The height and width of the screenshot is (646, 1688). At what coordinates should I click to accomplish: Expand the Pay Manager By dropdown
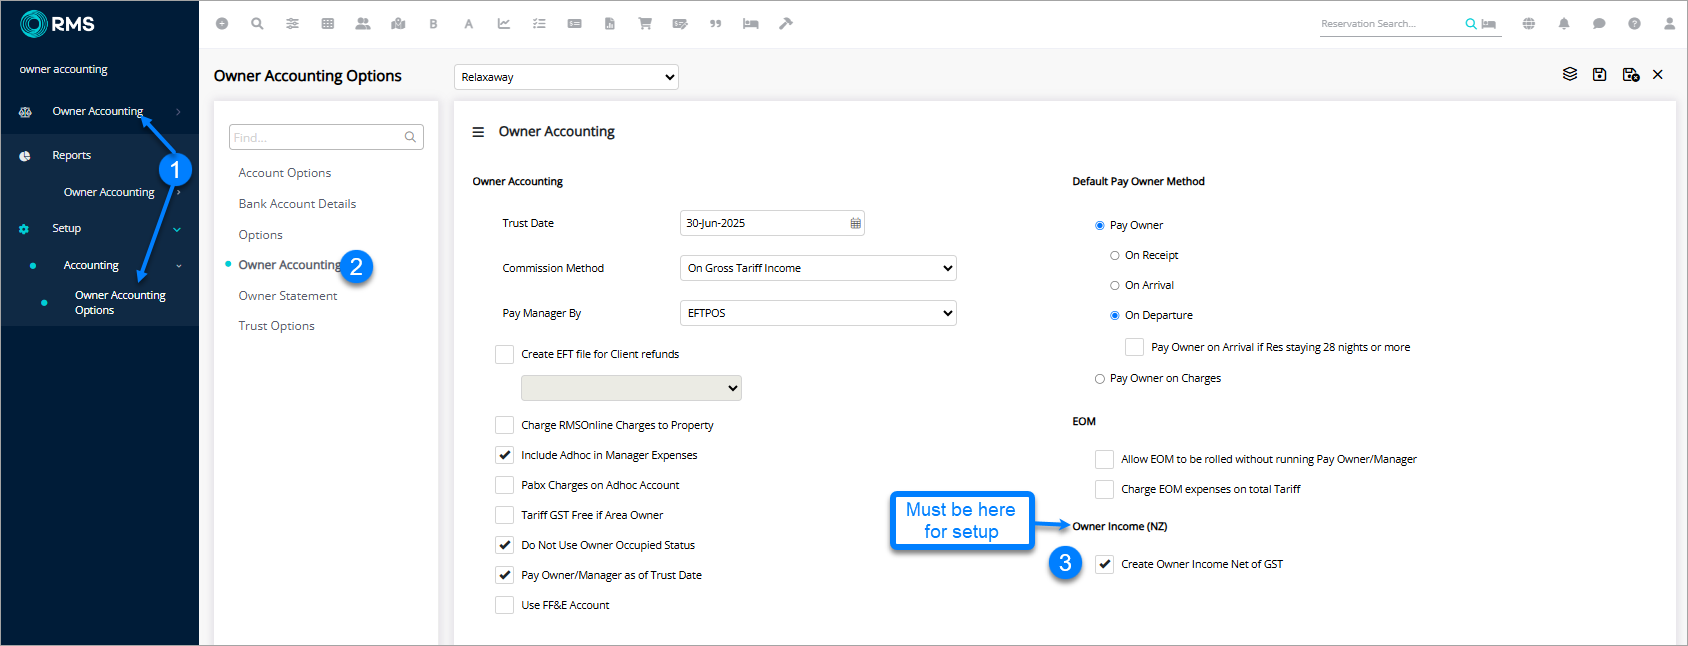[817, 313]
